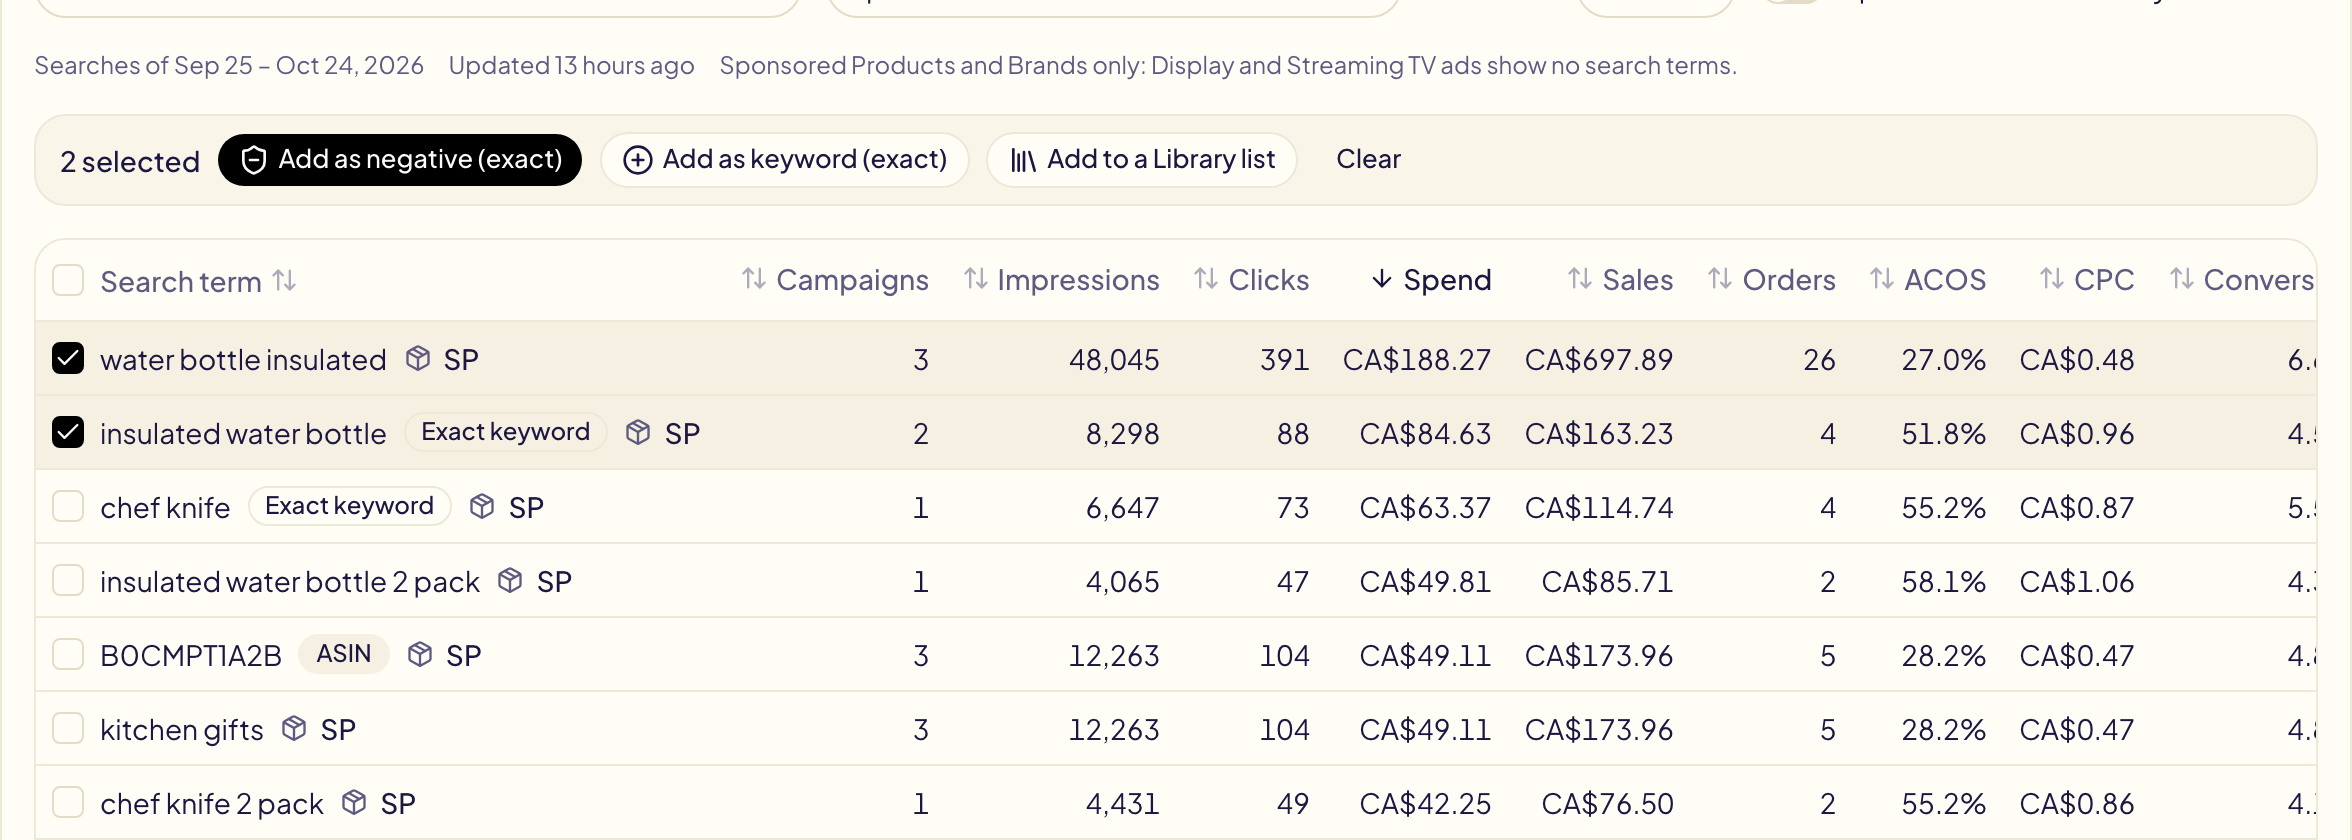Click the sort arrows icon beside Campaigns
The height and width of the screenshot is (840, 2352).
(754, 279)
